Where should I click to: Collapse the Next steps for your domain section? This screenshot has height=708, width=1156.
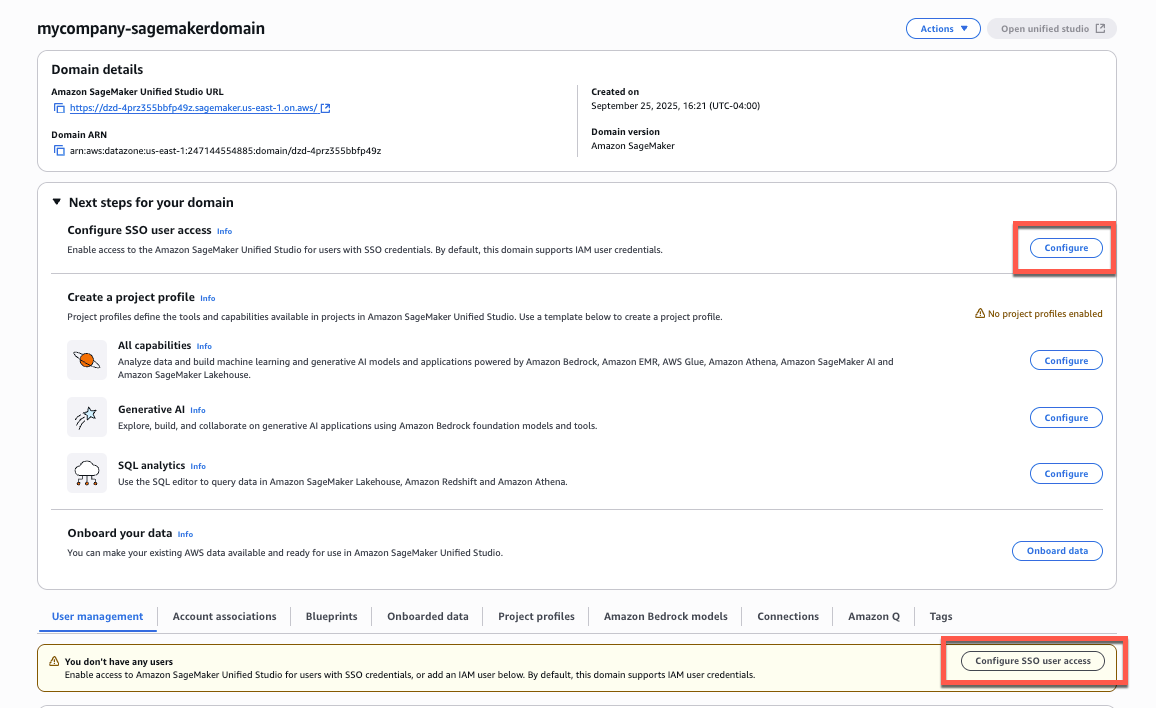[x=57, y=202]
